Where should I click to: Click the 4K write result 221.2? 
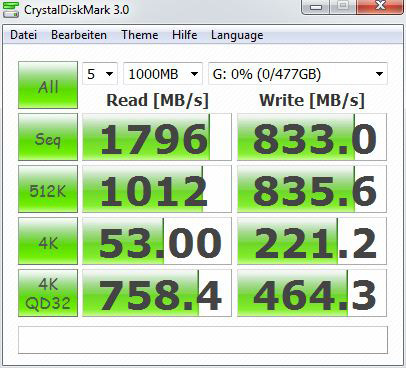(312, 241)
